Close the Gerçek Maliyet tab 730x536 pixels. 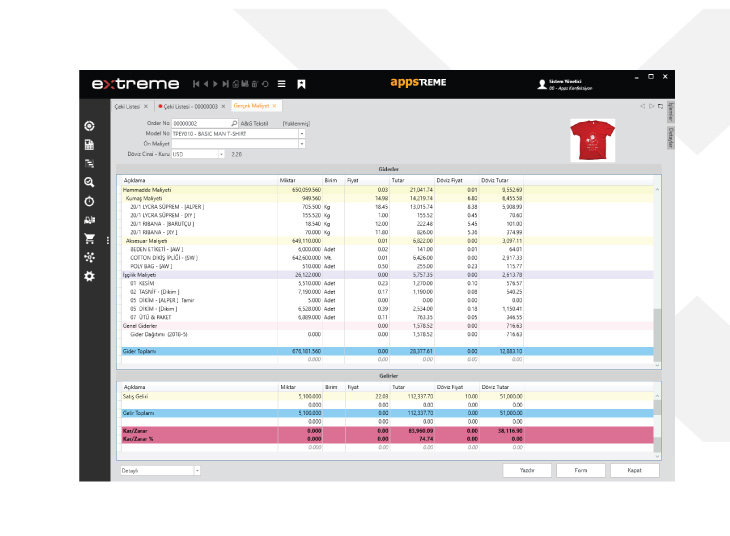pos(274,106)
